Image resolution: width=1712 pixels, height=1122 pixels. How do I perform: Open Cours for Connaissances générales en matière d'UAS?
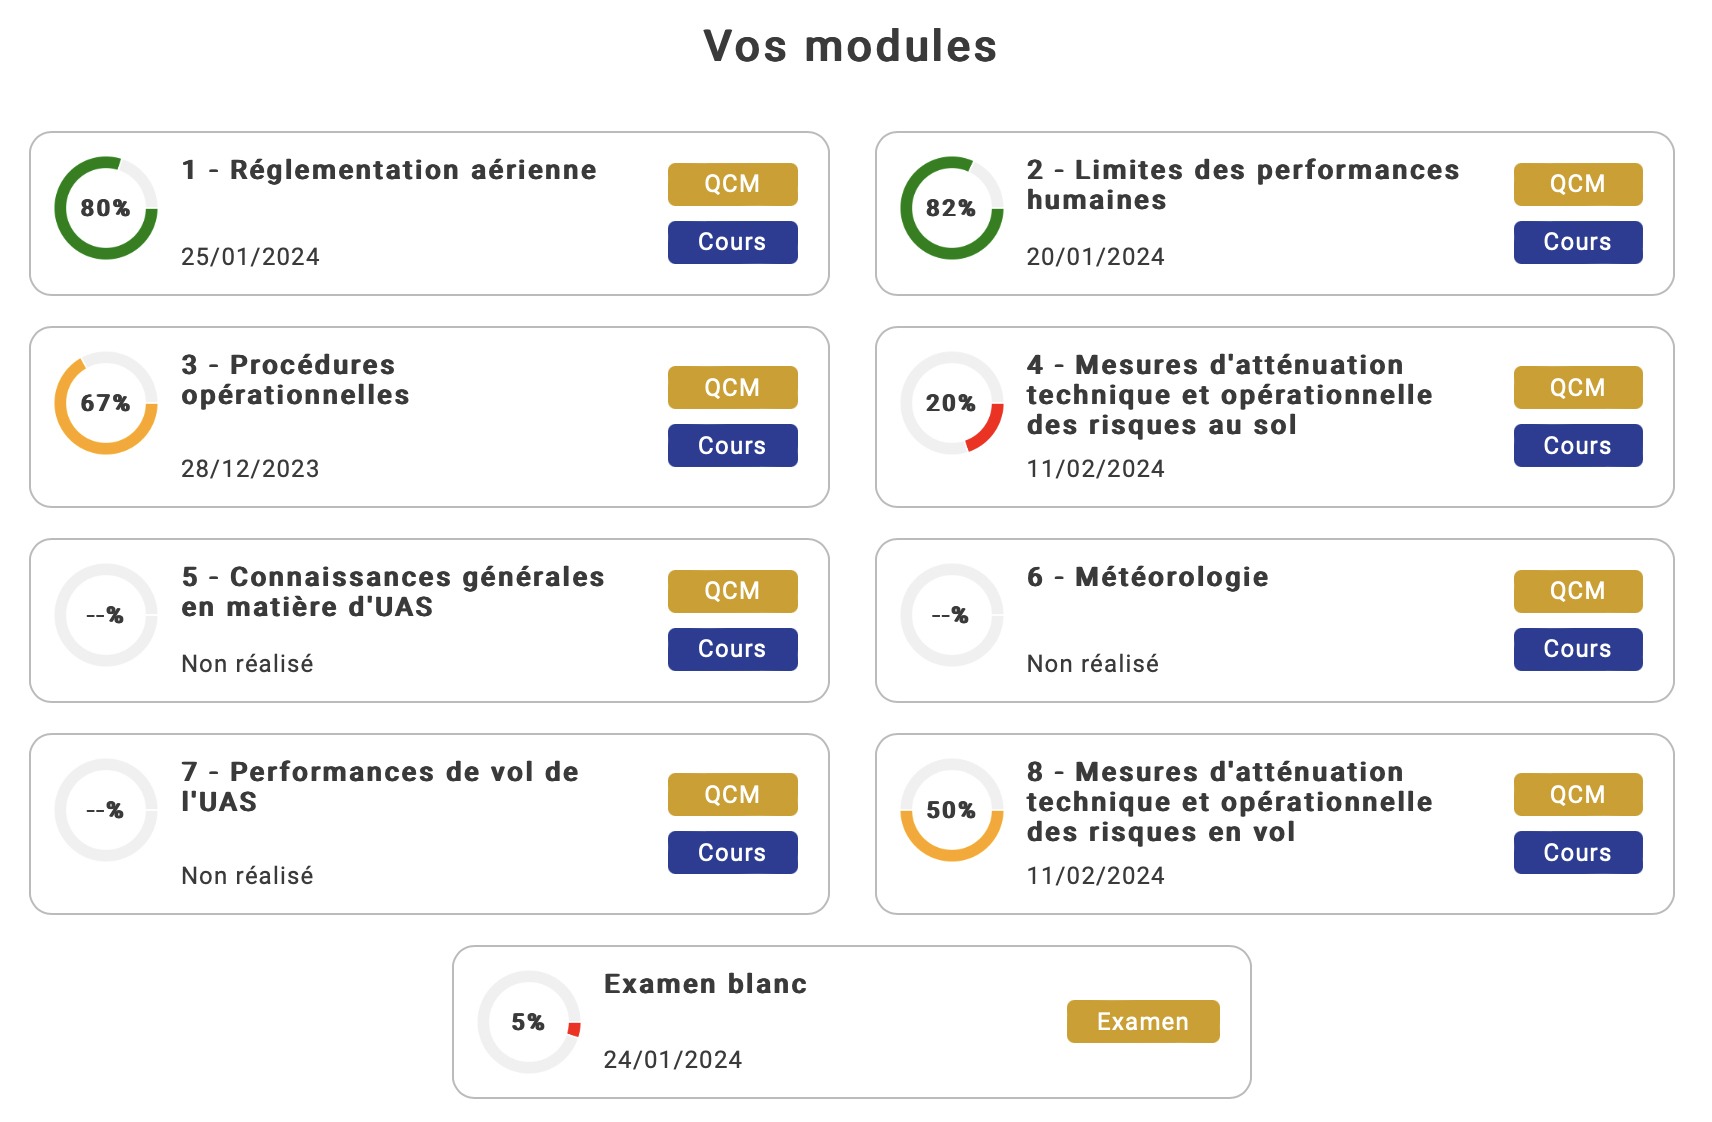coord(732,649)
